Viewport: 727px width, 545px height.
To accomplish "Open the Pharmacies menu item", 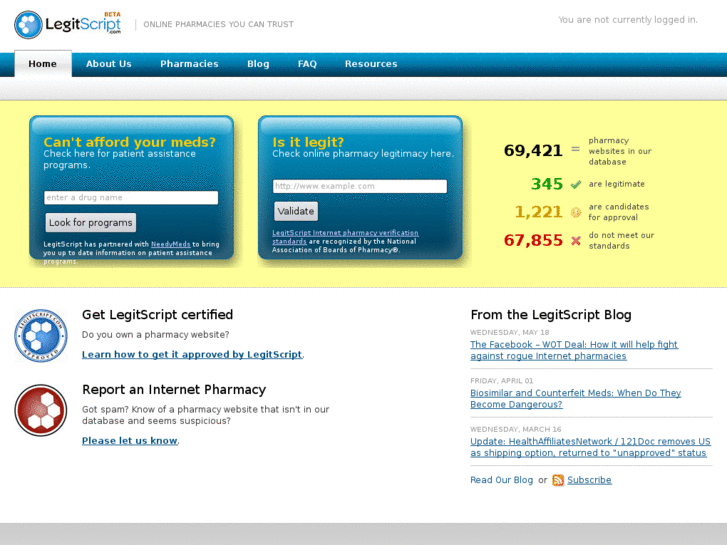I will point(189,64).
